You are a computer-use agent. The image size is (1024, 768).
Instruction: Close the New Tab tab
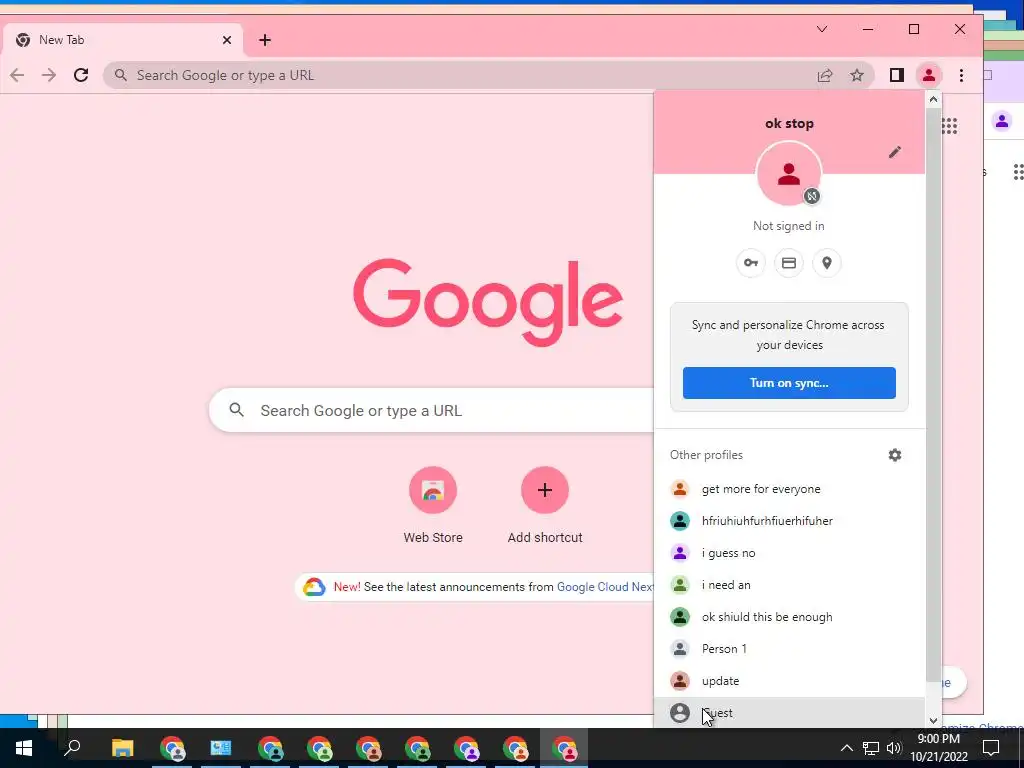227,40
